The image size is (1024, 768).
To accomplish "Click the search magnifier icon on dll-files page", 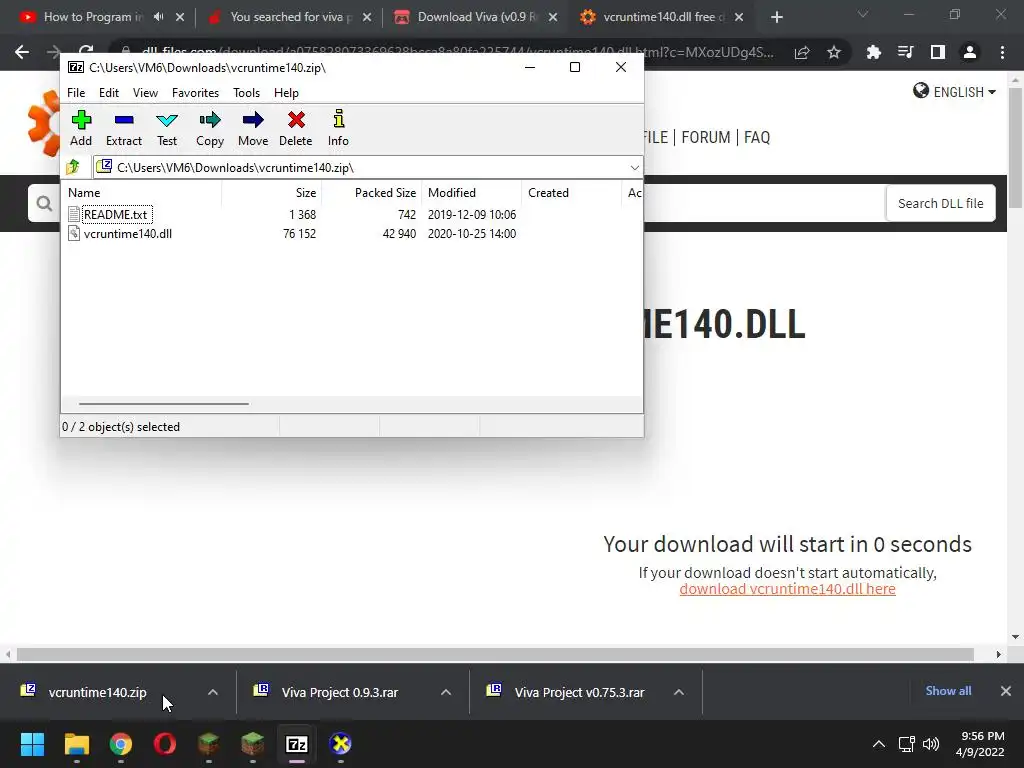I will pyautogui.click(x=44, y=204).
